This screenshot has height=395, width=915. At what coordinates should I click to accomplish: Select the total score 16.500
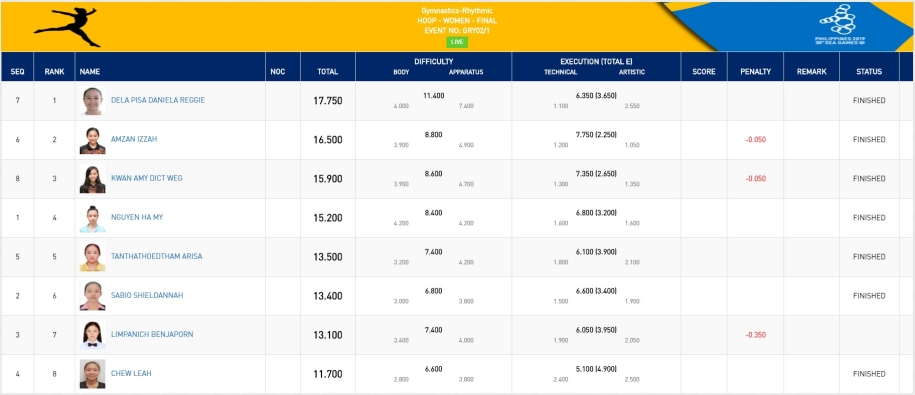pos(327,140)
